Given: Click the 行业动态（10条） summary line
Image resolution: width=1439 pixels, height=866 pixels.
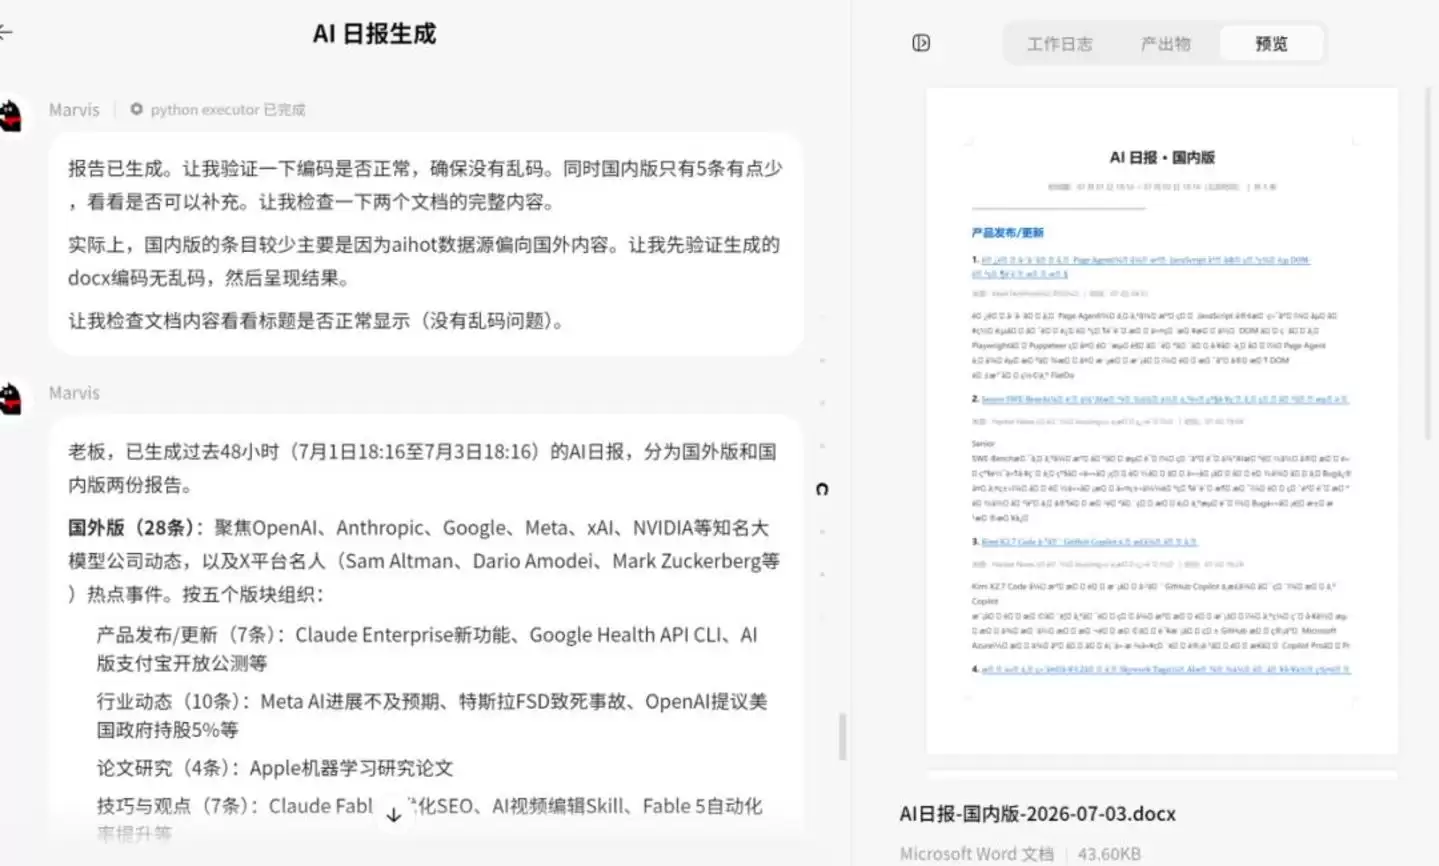Looking at the screenshot, I should click(432, 715).
